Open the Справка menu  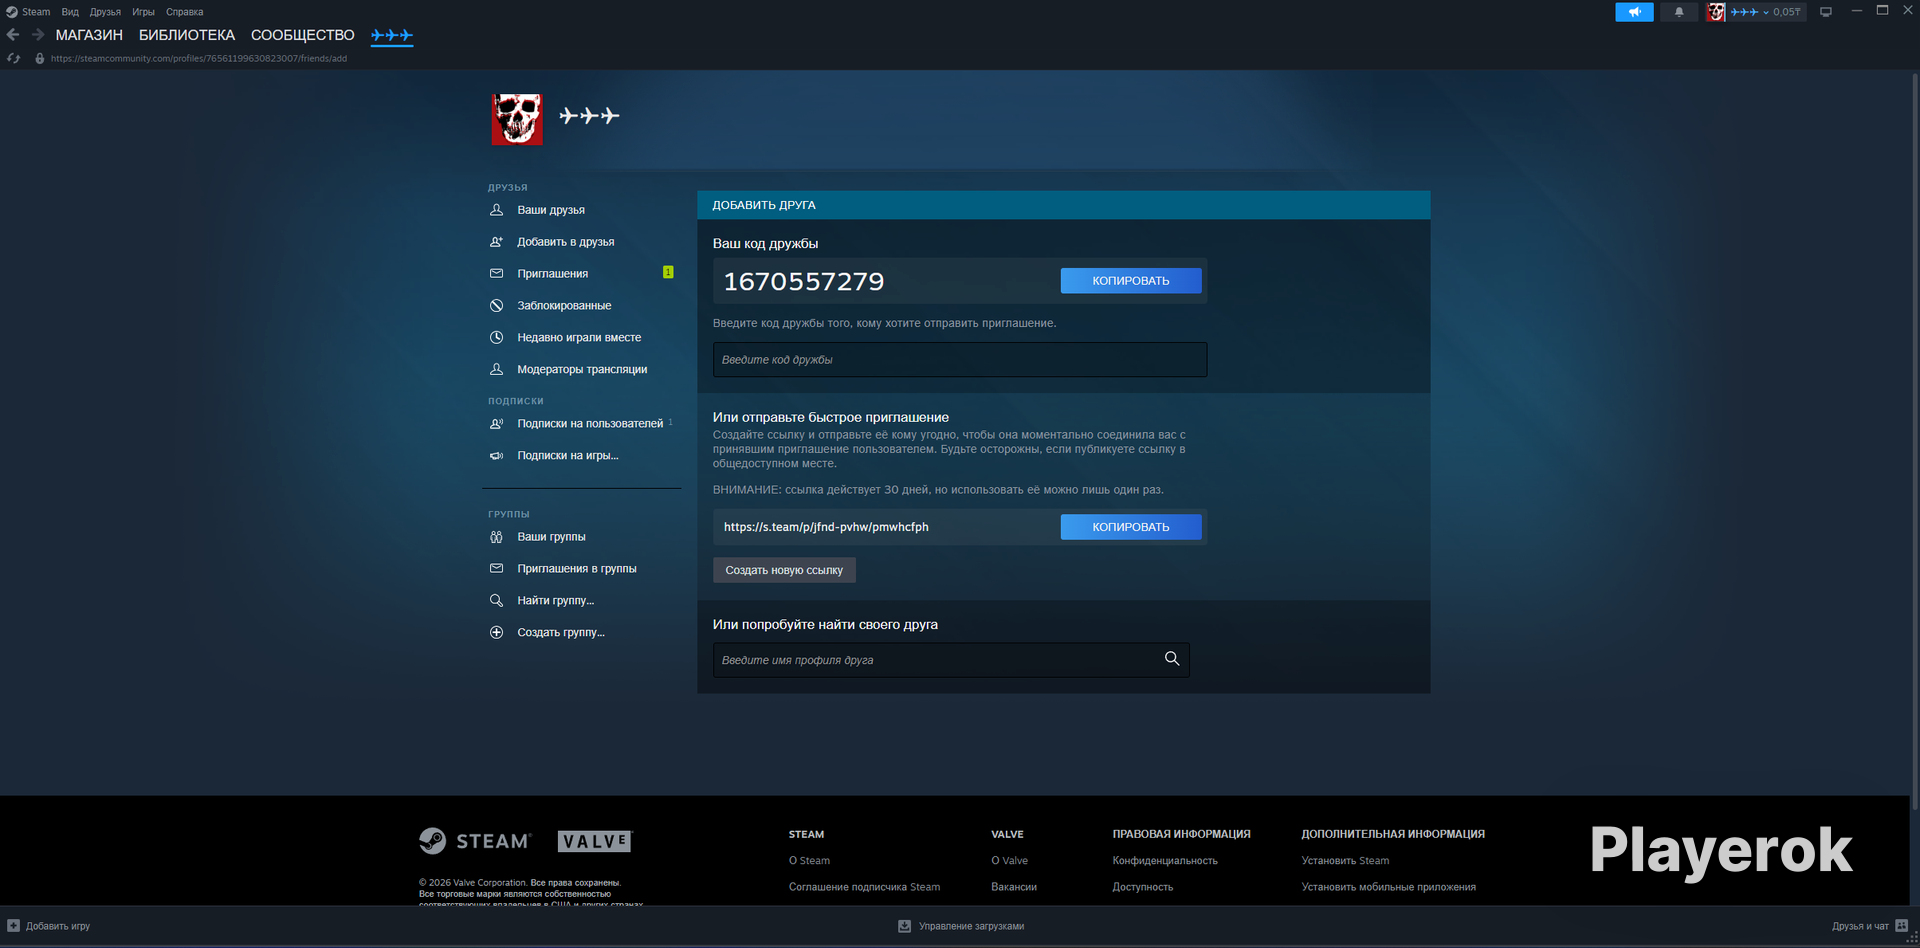[184, 12]
